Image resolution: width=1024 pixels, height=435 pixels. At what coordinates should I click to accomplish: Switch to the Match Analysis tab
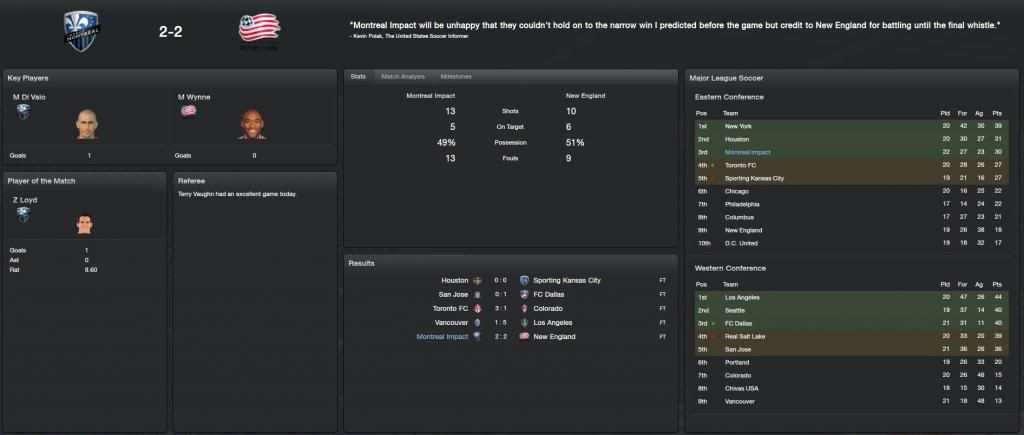click(403, 76)
